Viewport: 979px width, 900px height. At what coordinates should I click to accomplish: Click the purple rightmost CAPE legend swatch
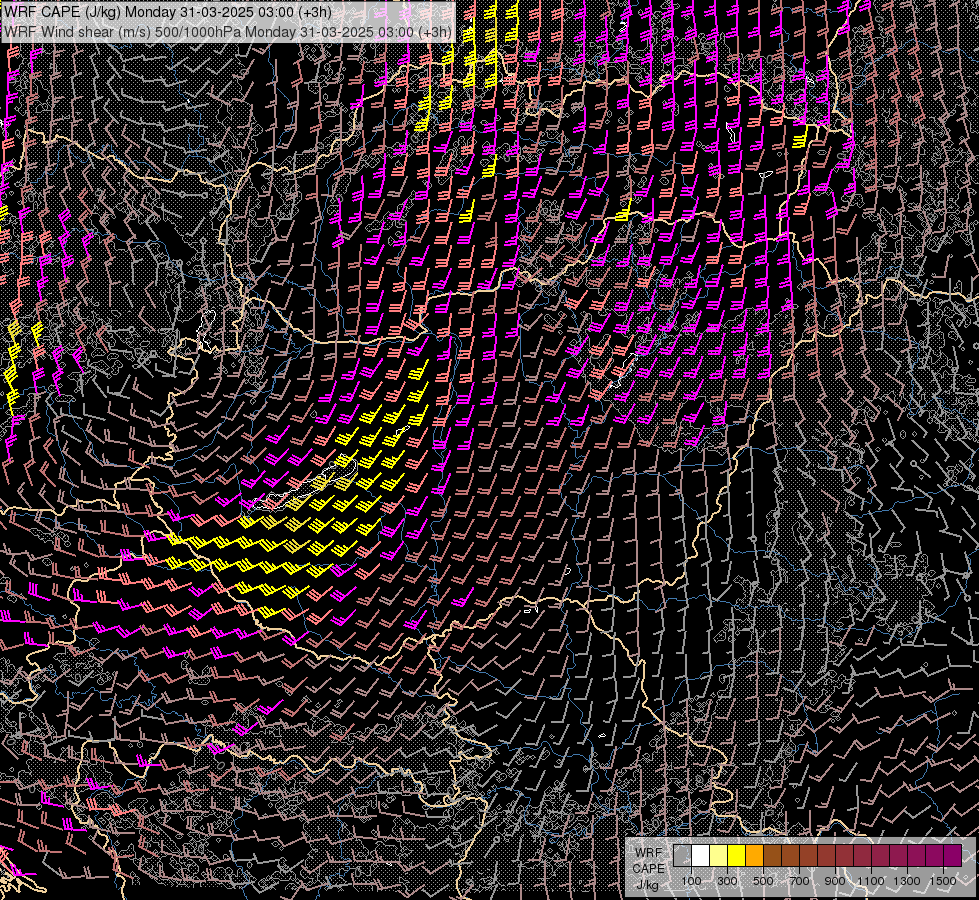(953, 856)
